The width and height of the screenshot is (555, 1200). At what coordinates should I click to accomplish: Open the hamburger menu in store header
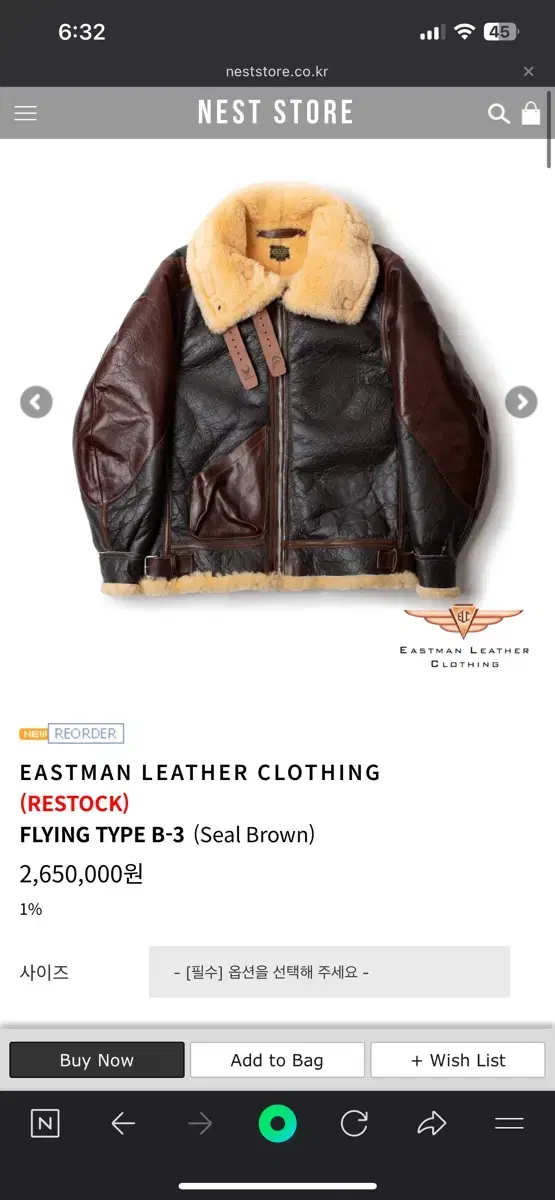(x=26, y=113)
